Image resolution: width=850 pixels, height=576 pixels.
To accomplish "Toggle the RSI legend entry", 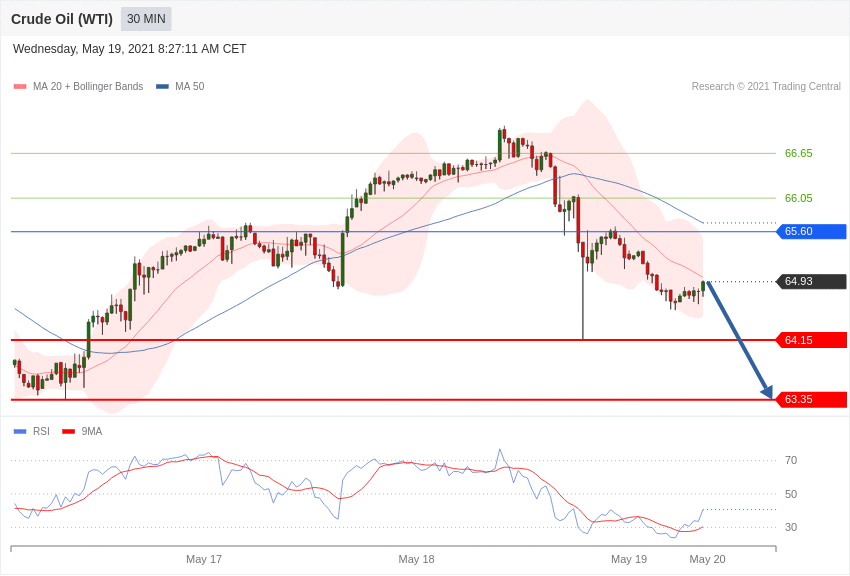I will (31, 431).
